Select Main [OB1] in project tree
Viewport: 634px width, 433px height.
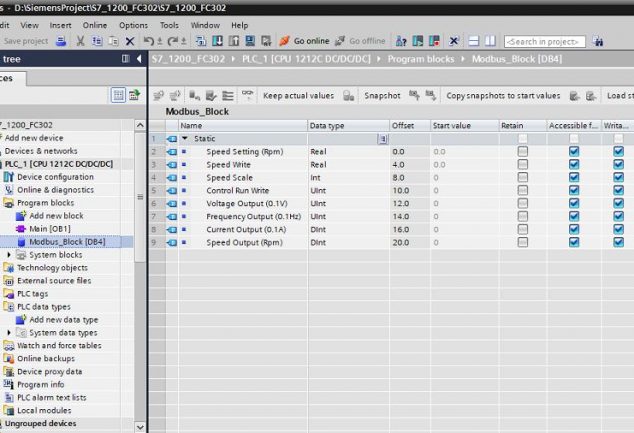[x=50, y=229]
